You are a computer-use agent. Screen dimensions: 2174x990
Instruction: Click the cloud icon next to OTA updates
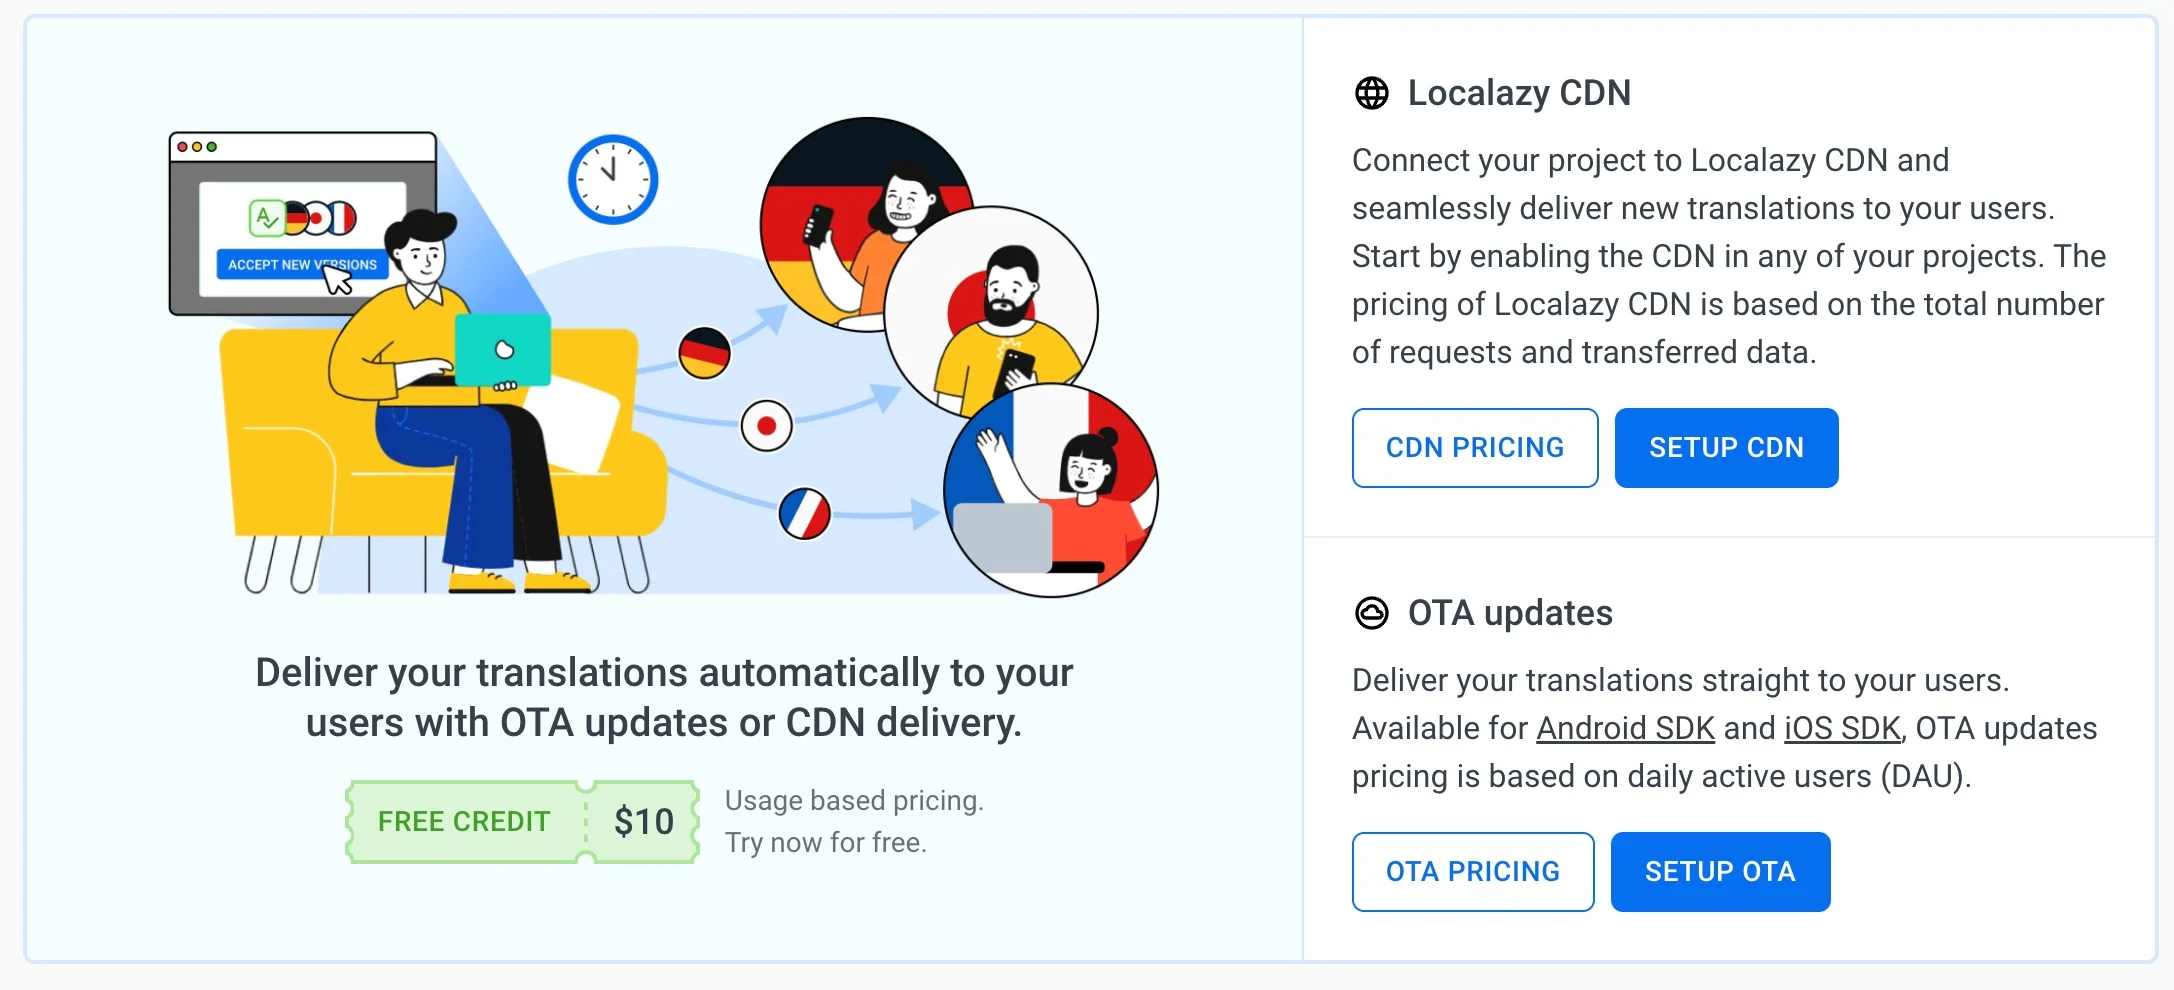click(1371, 613)
